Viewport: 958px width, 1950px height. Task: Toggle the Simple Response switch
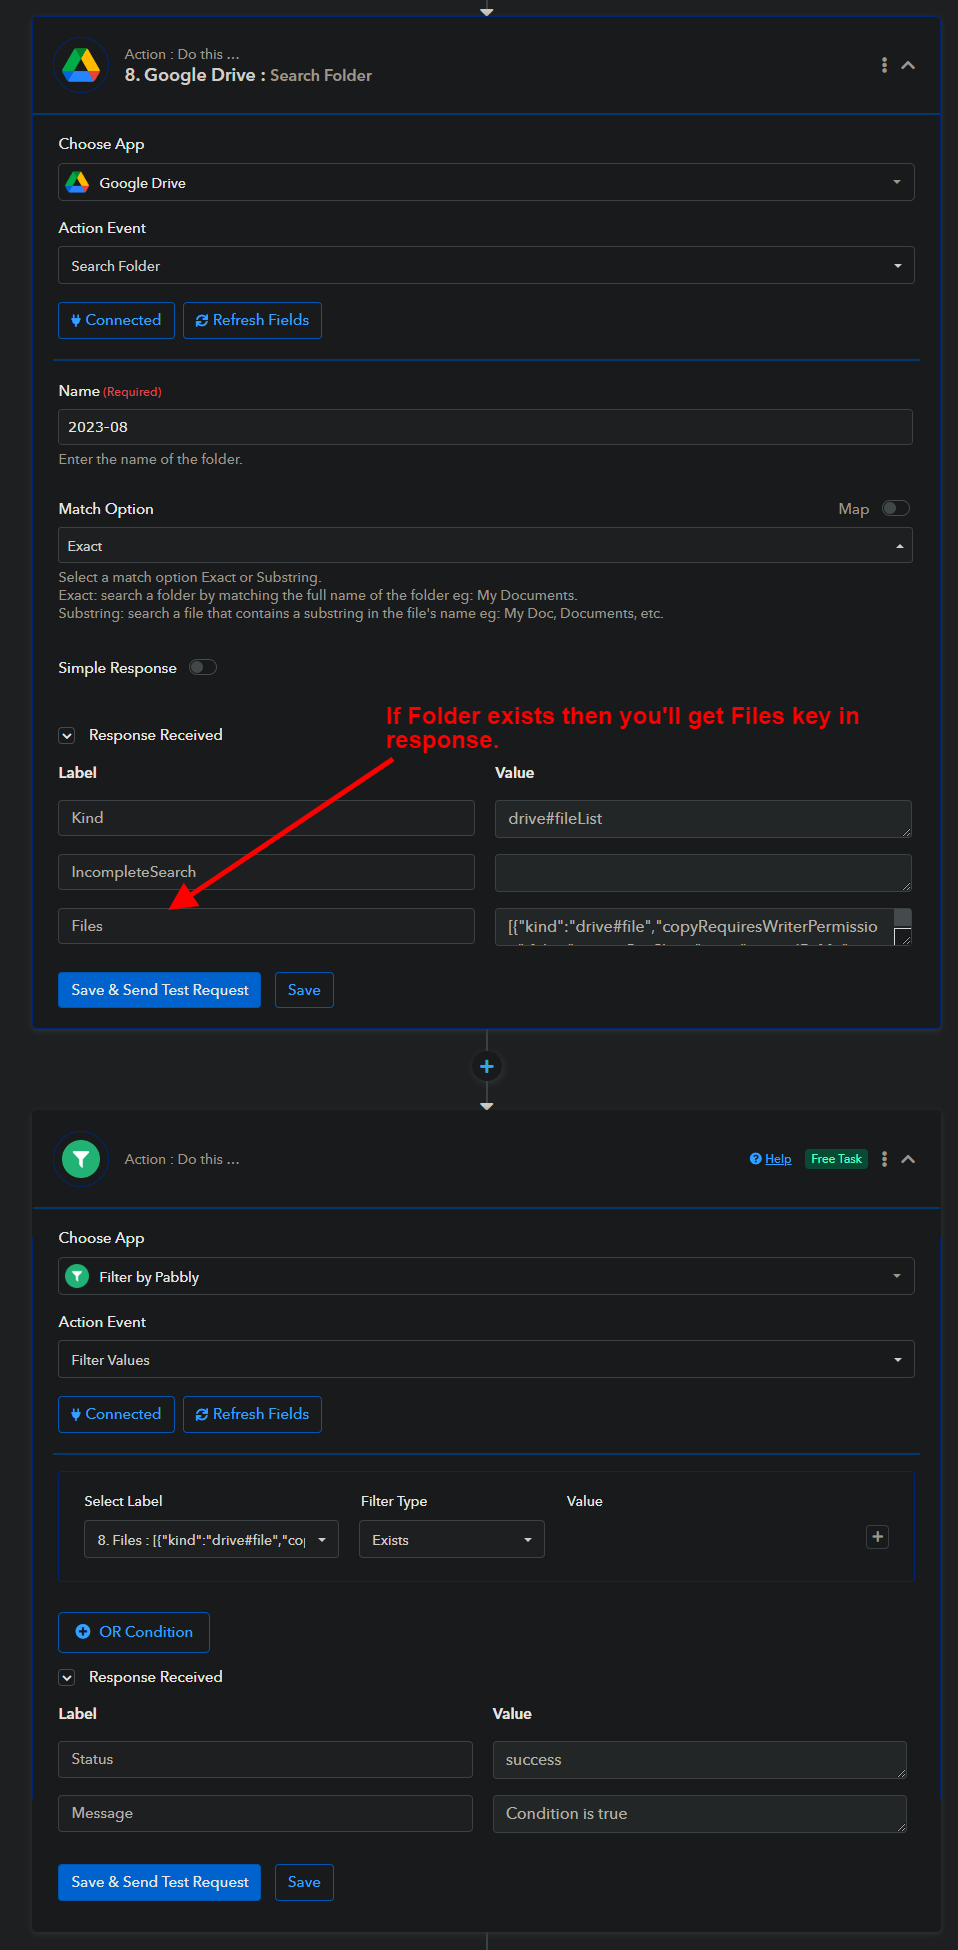point(203,667)
